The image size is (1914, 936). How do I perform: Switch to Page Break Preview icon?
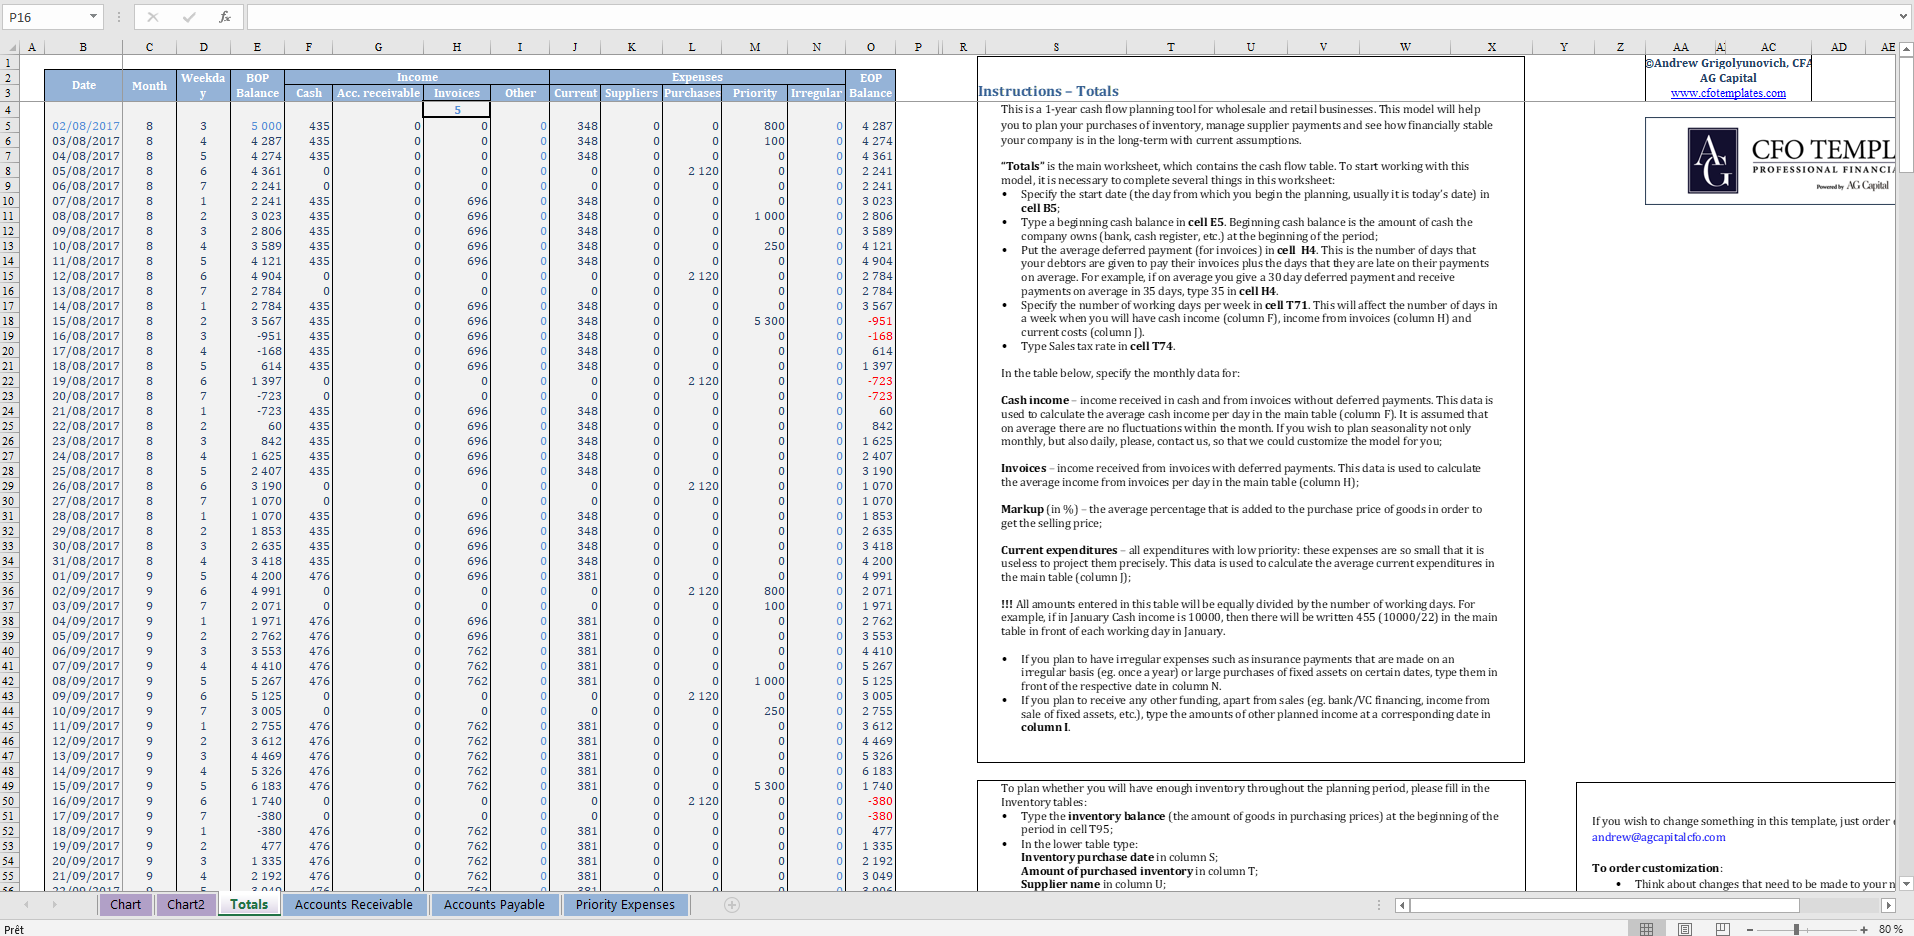[x=1722, y=929]
